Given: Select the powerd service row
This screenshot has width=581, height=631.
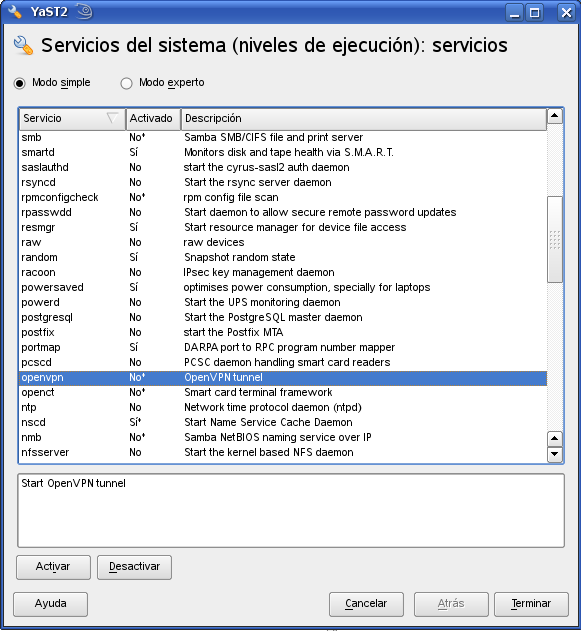Looking at the screenshot, I should pyautogui.click(x=283, y=302).
